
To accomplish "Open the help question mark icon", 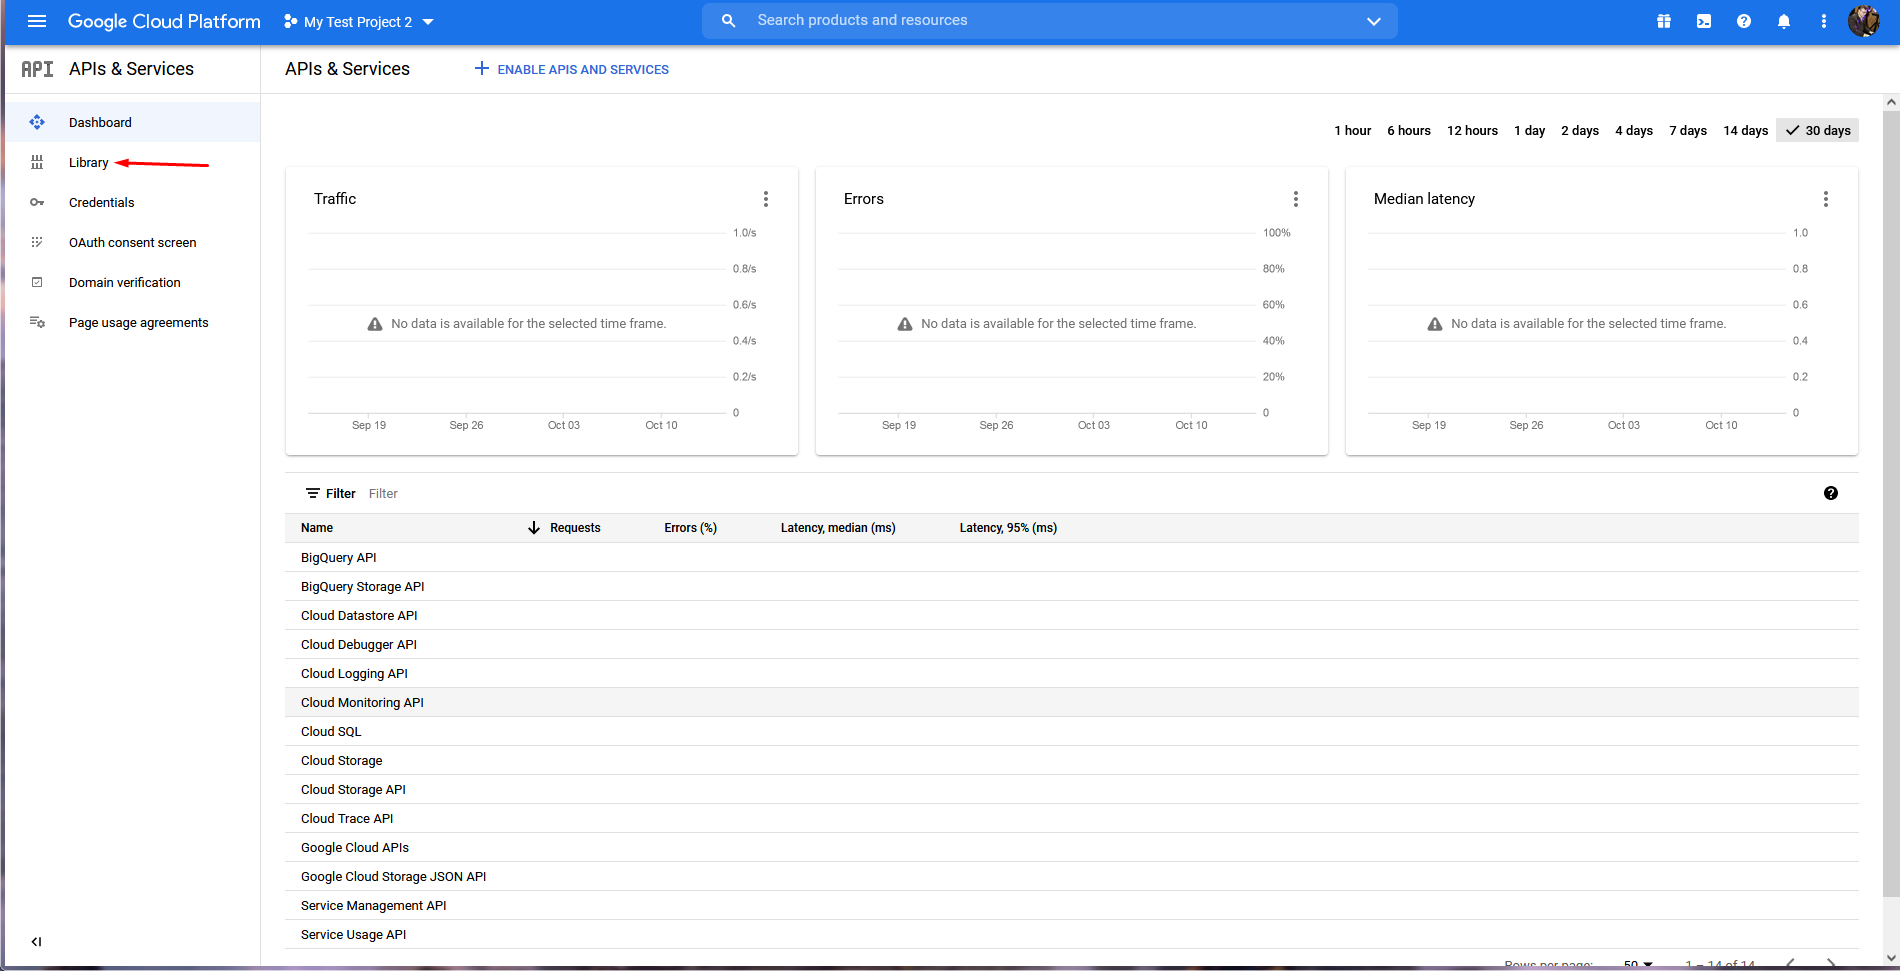I will 1744,21.
